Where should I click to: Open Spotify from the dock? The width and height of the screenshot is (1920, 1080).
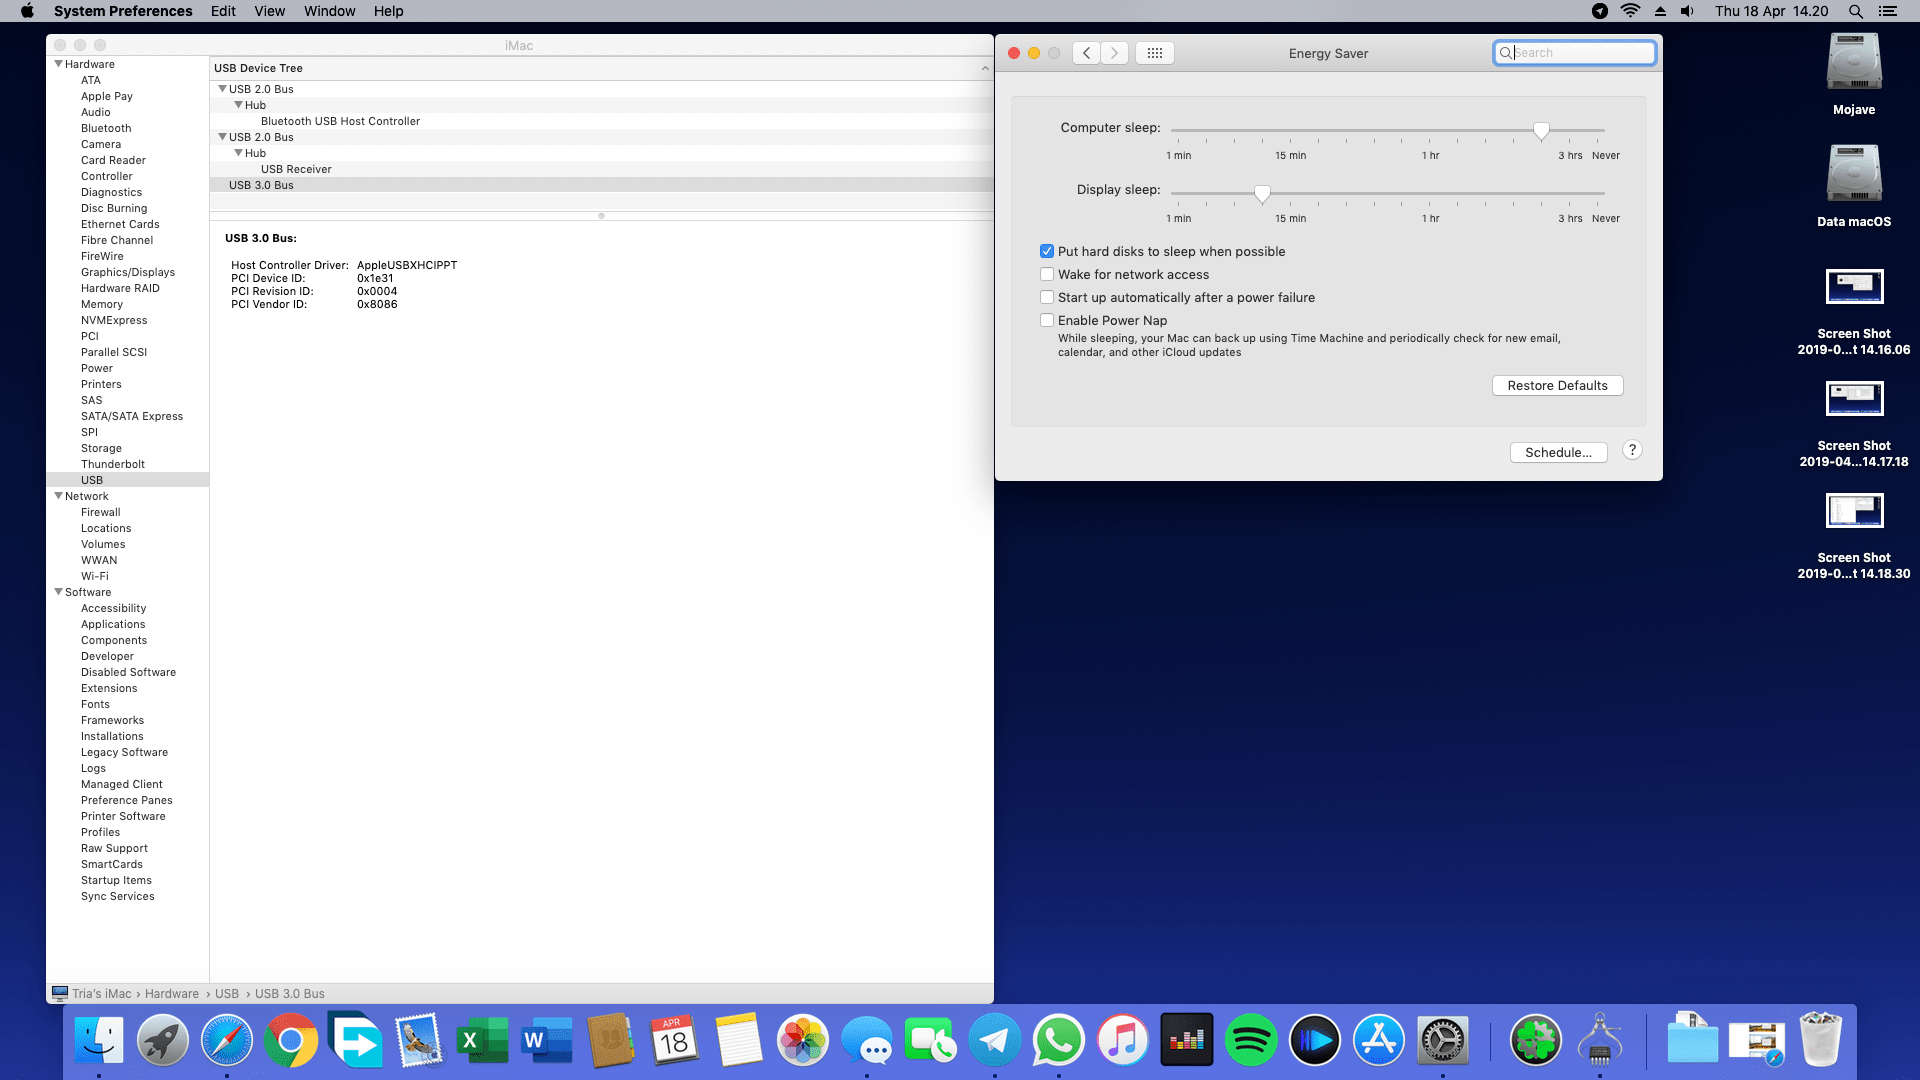click(x=1250, y=1041)
